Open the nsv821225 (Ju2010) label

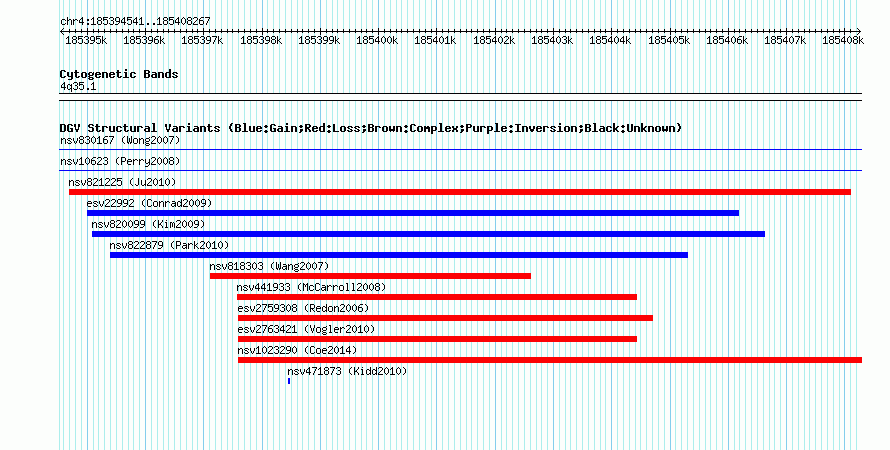click(x=123, y=182)
